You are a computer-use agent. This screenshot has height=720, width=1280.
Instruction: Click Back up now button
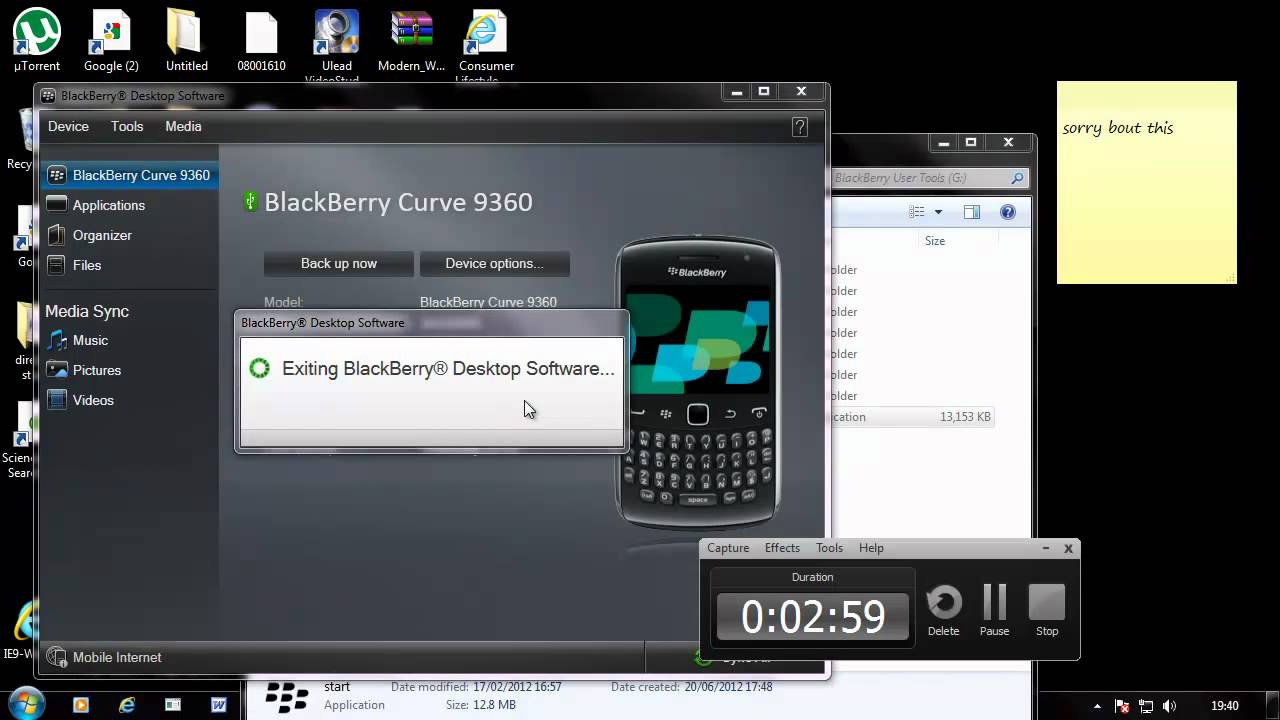click(x=339, y=263)
